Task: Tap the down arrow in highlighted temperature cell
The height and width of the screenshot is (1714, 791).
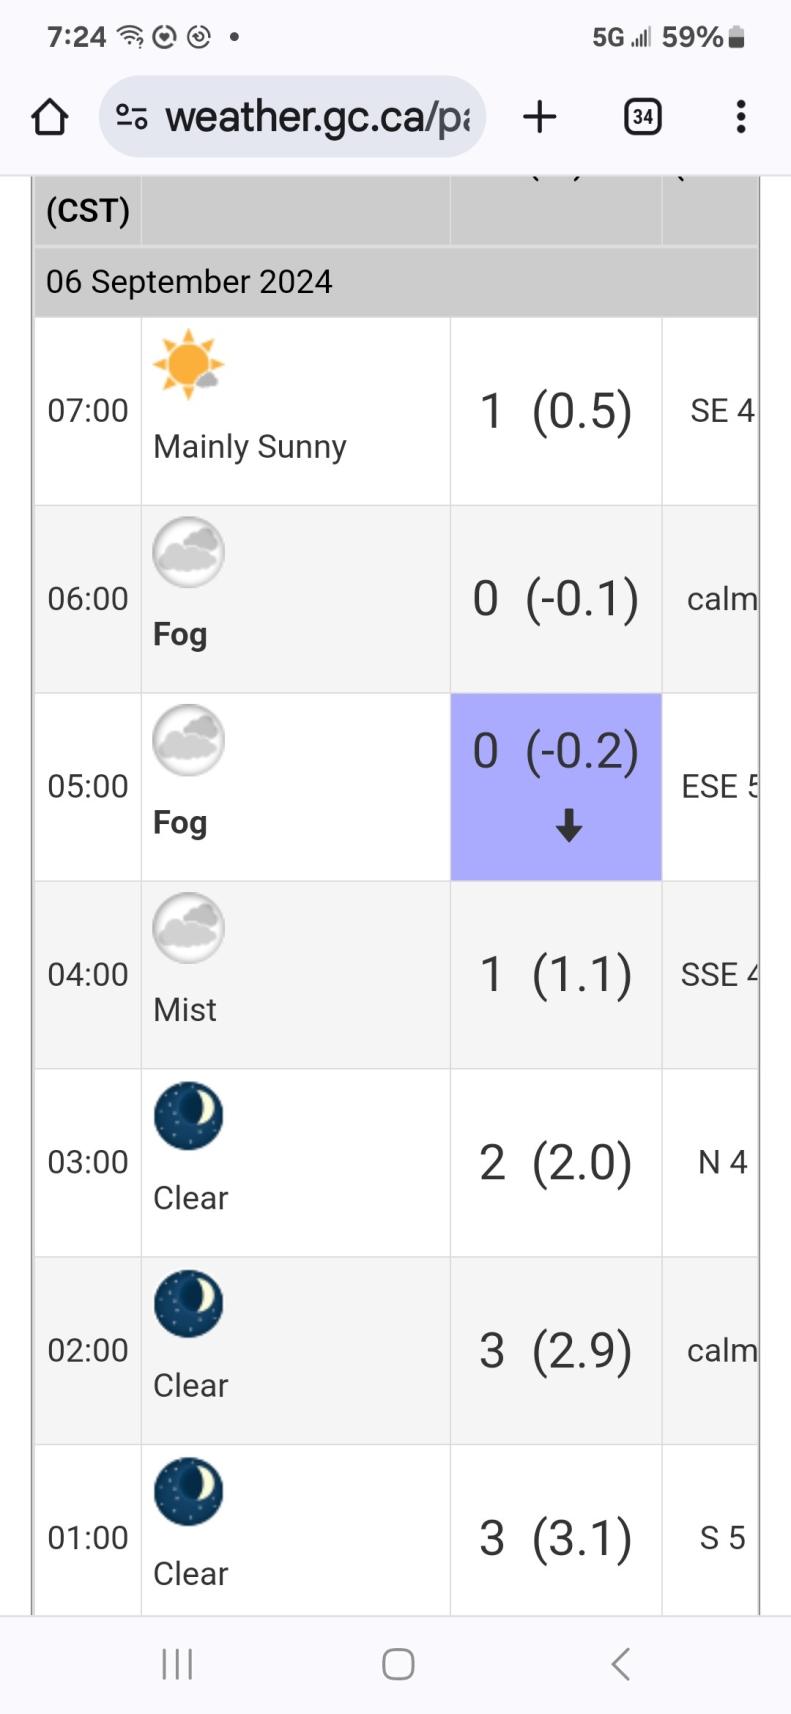Action: (x=569, y=825)
